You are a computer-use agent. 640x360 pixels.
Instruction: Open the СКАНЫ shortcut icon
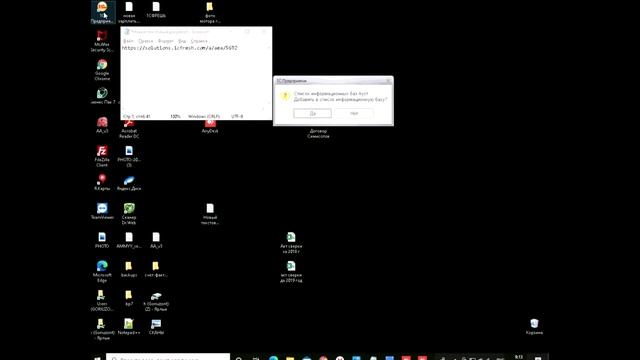[156, 327]
